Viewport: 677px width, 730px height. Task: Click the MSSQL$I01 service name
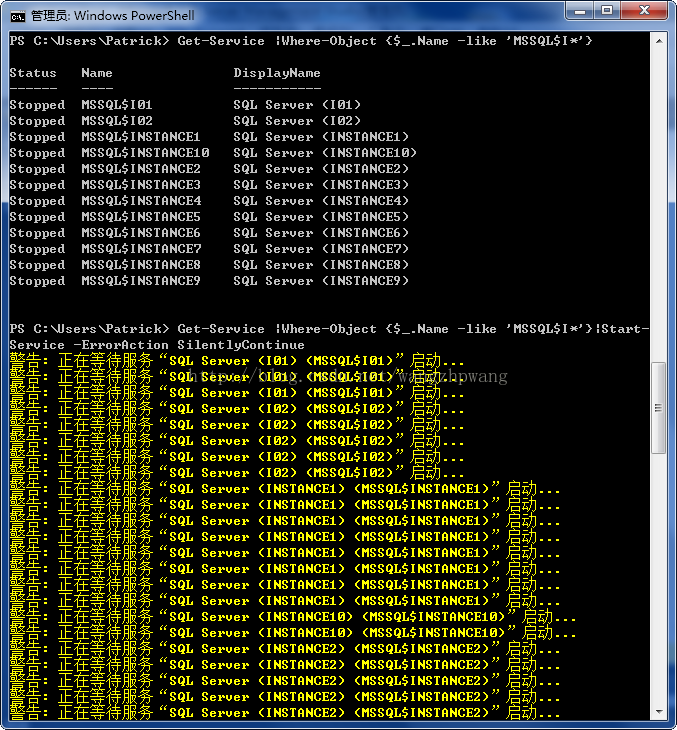click(116, 105)
